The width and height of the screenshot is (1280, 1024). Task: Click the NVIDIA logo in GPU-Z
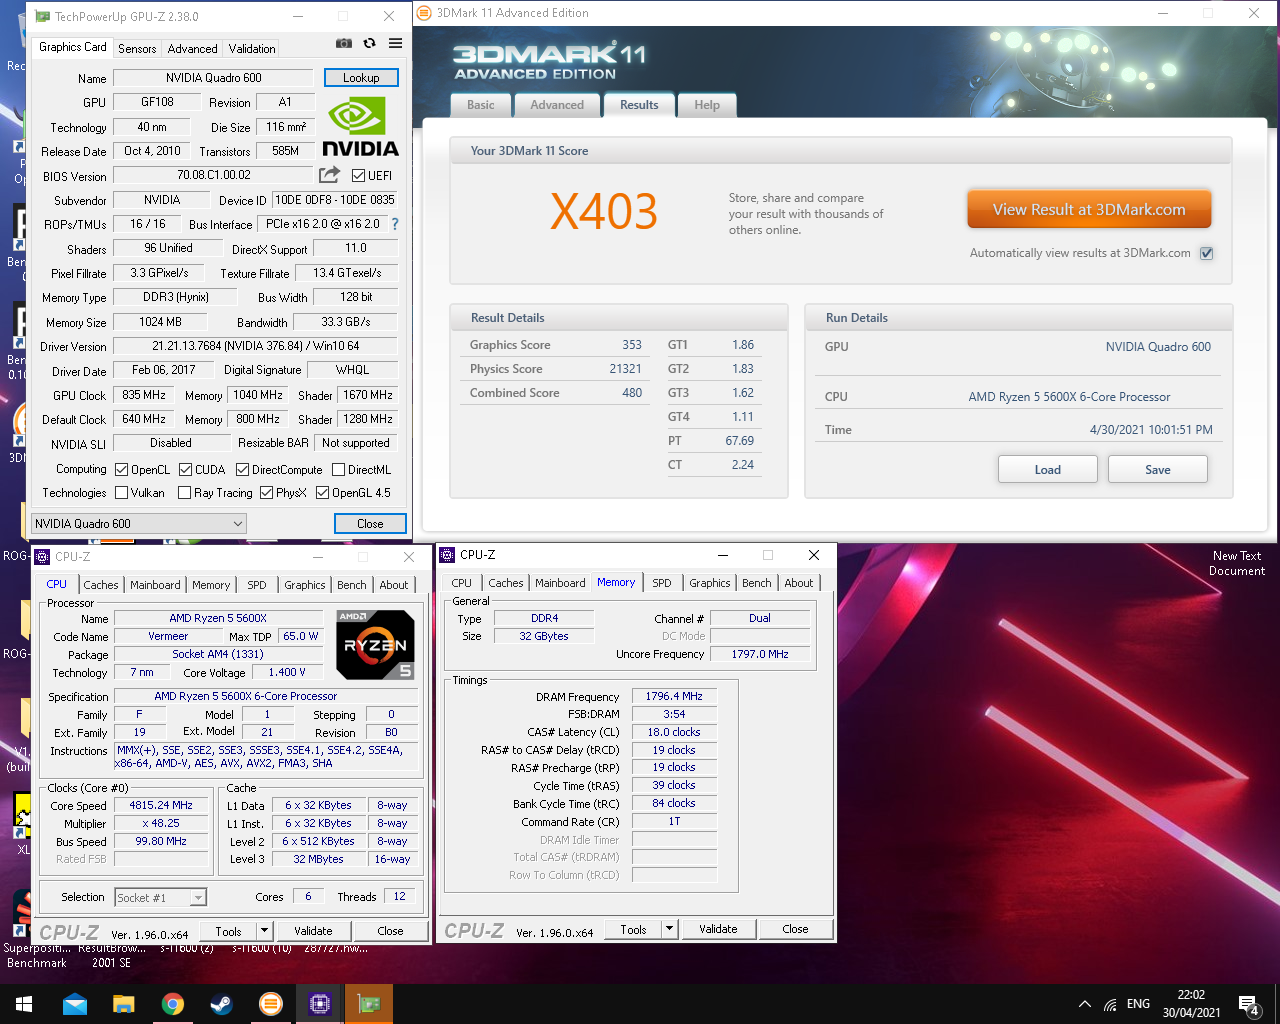pos(360,127)
